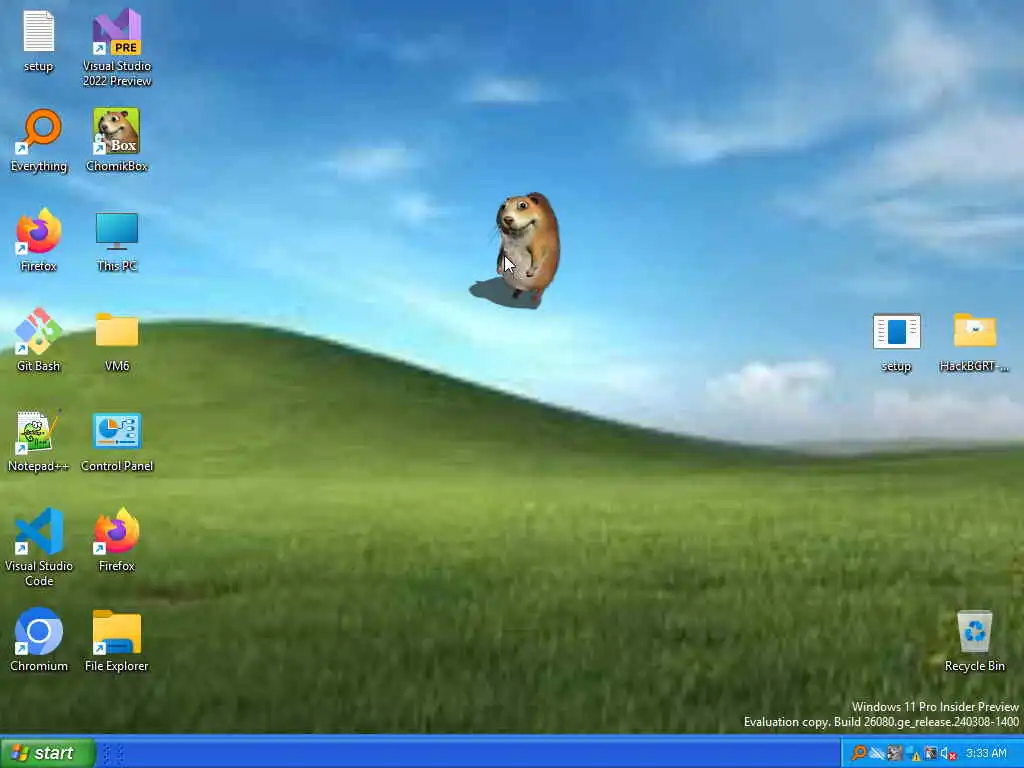Open muted speaker volume tray icon
This screenshot has height=768, width=1024.
point(949,754)
